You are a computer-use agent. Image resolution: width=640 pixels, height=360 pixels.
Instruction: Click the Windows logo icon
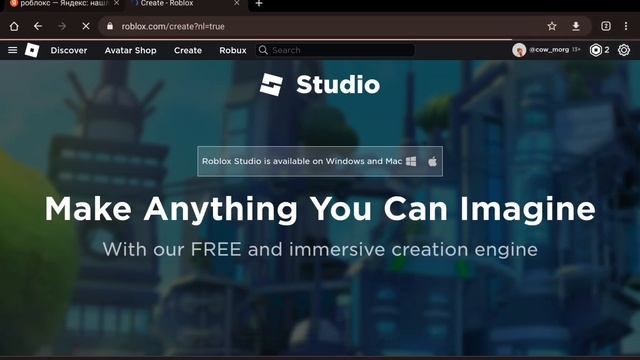411,161
